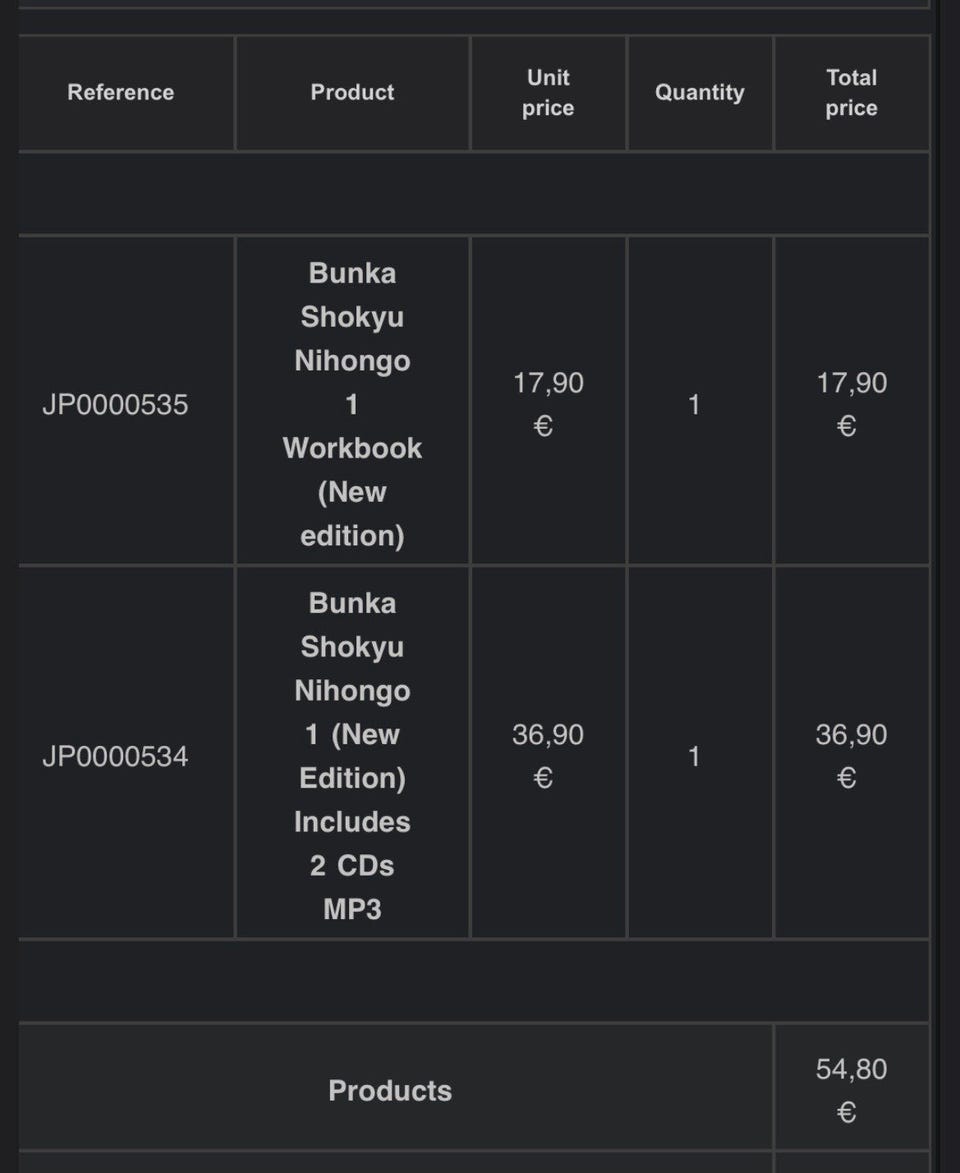960x1173 pixels.
Task: Select reference code JP0000535
Action: (115, 405)
